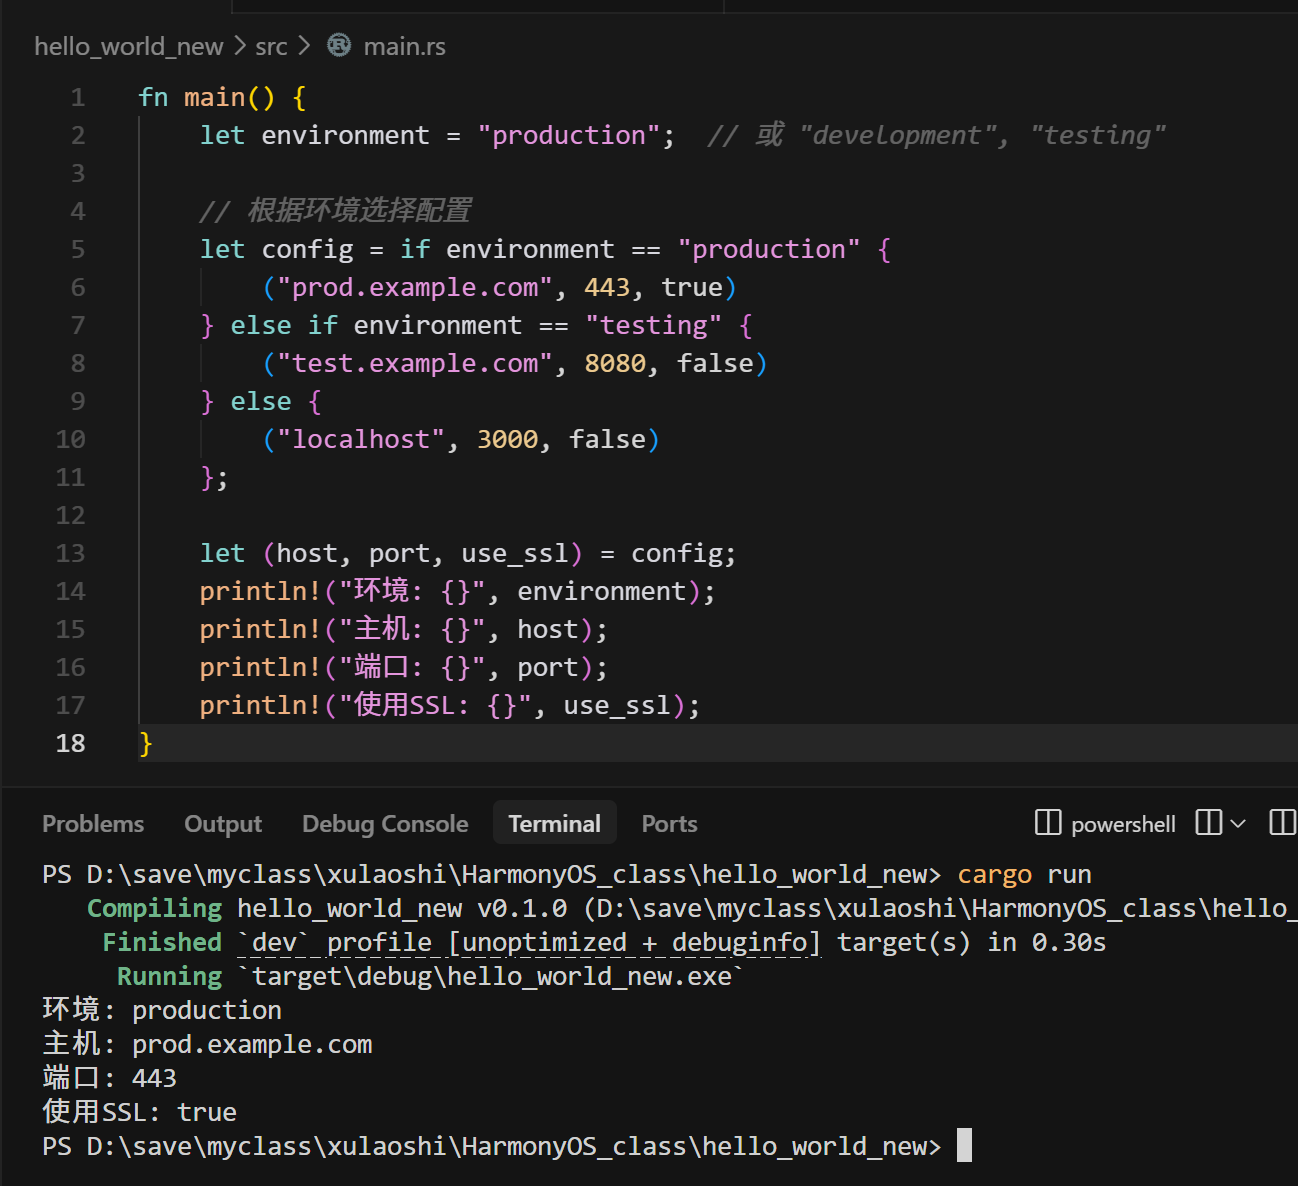Click main.rs in the breadcrumb path
This screenshot has height=1186, width=1298.
click(405, 46)
